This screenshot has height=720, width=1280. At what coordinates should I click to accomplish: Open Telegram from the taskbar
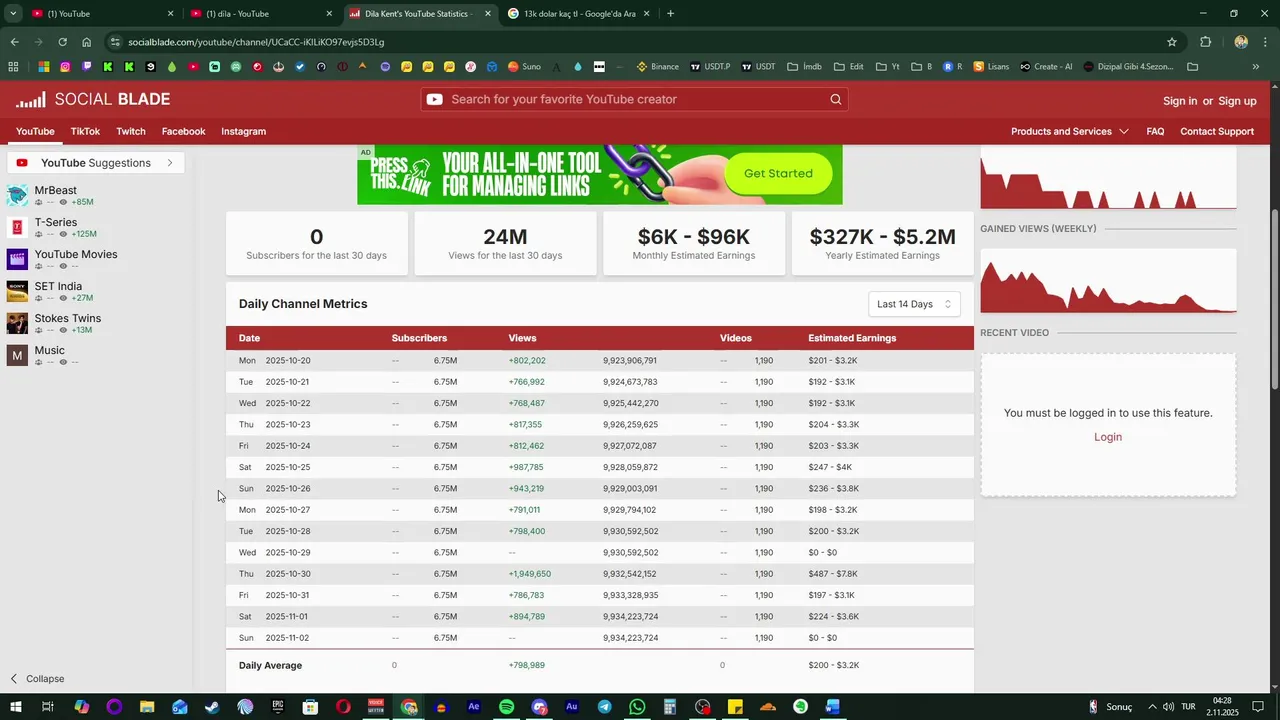605,707
